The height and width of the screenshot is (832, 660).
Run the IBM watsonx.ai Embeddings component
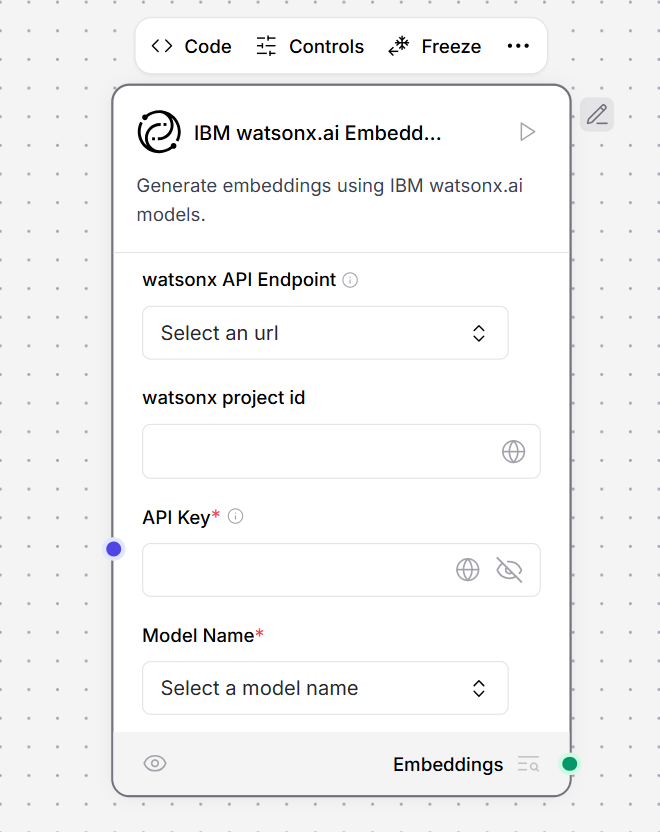click(527, 131)
